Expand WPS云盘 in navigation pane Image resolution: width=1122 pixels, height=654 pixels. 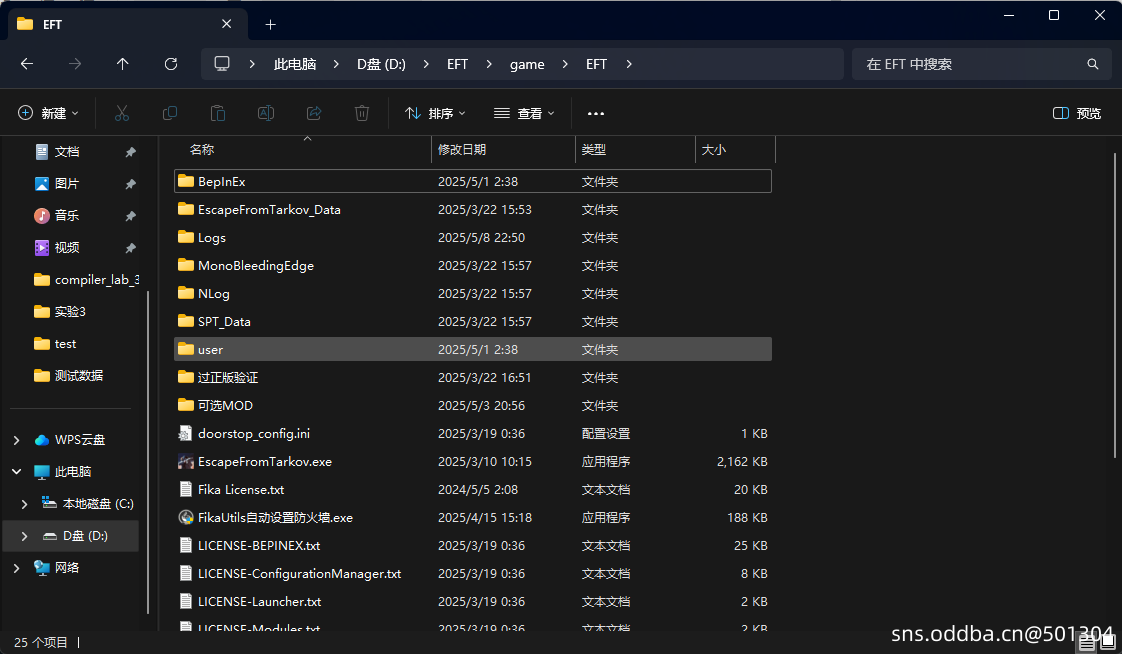16,440
